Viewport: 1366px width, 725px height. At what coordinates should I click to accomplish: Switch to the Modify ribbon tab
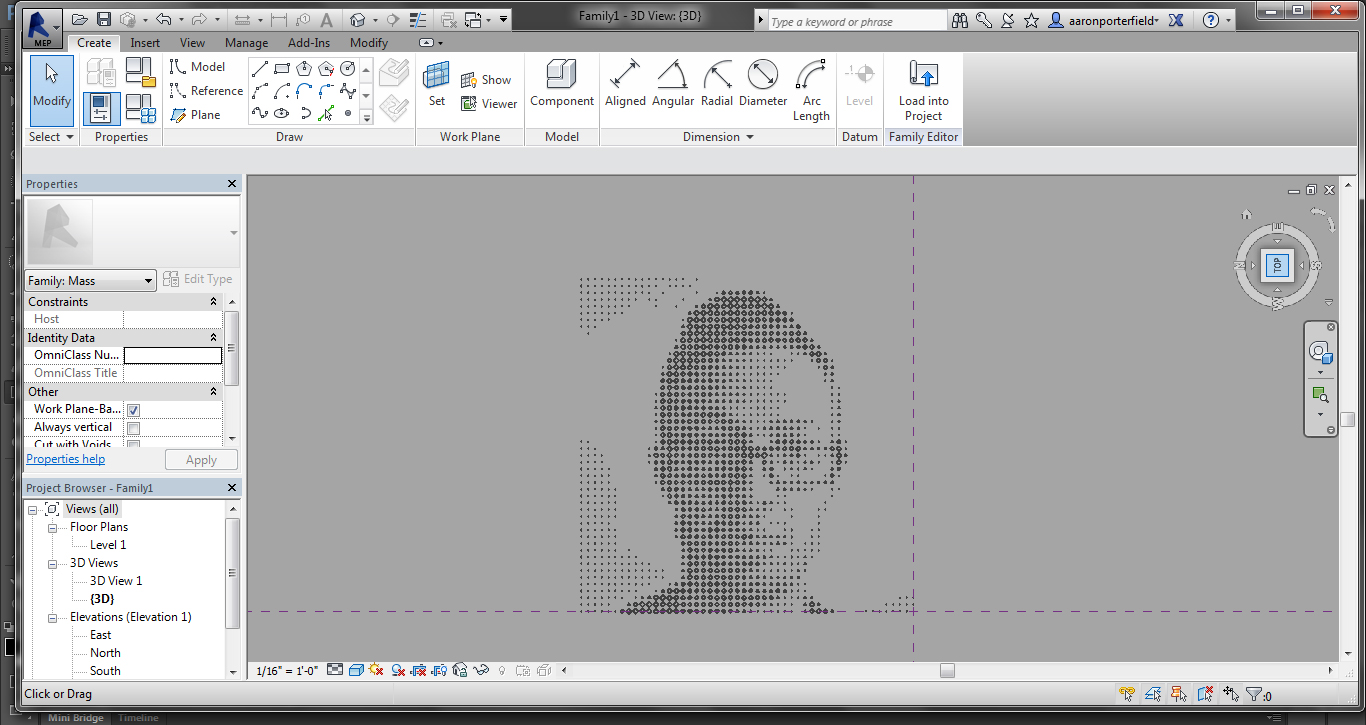click(x=369, y=43)
